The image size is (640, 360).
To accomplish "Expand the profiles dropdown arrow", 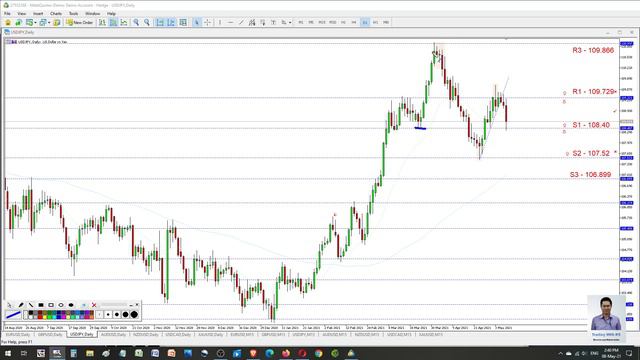I will (x=49, y=22).
